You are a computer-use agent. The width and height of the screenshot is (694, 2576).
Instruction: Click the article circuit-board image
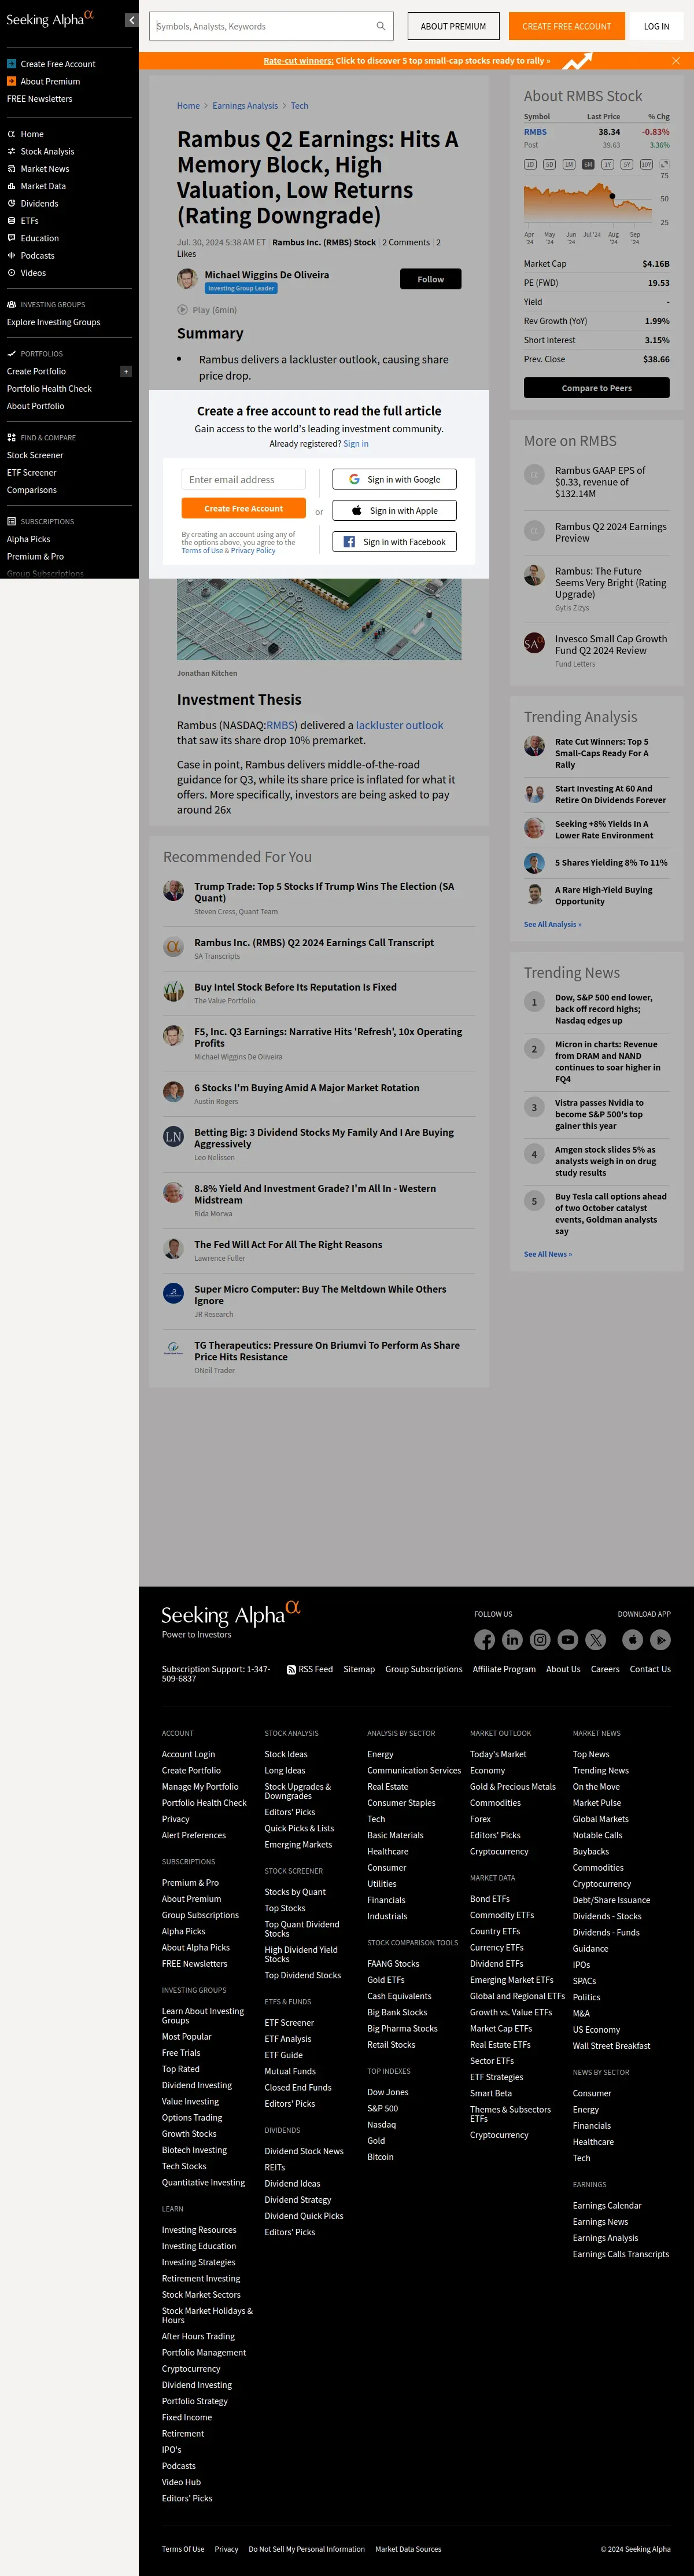click(x=319, y=619)
